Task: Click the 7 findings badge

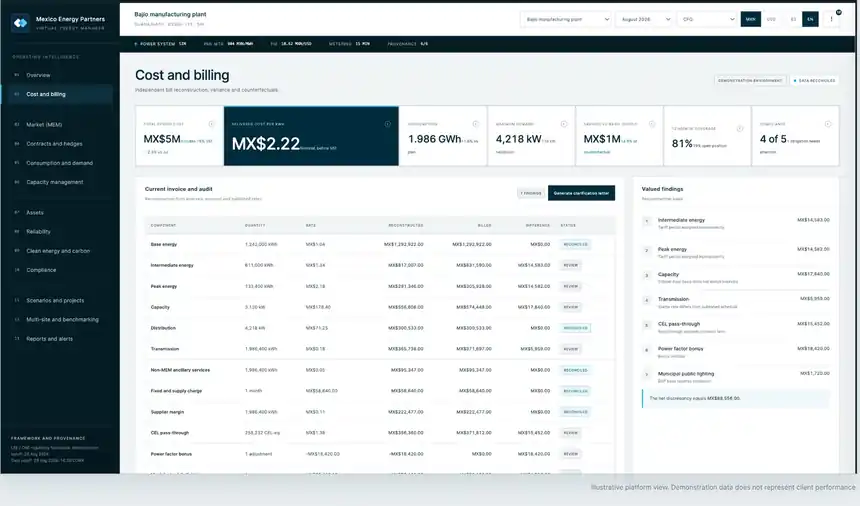Action: point(530,193)
